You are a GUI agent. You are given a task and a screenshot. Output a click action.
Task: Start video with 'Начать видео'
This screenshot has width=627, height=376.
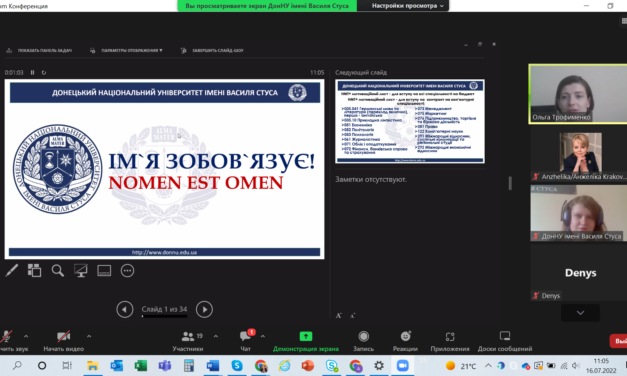click(x=64, y=340)
